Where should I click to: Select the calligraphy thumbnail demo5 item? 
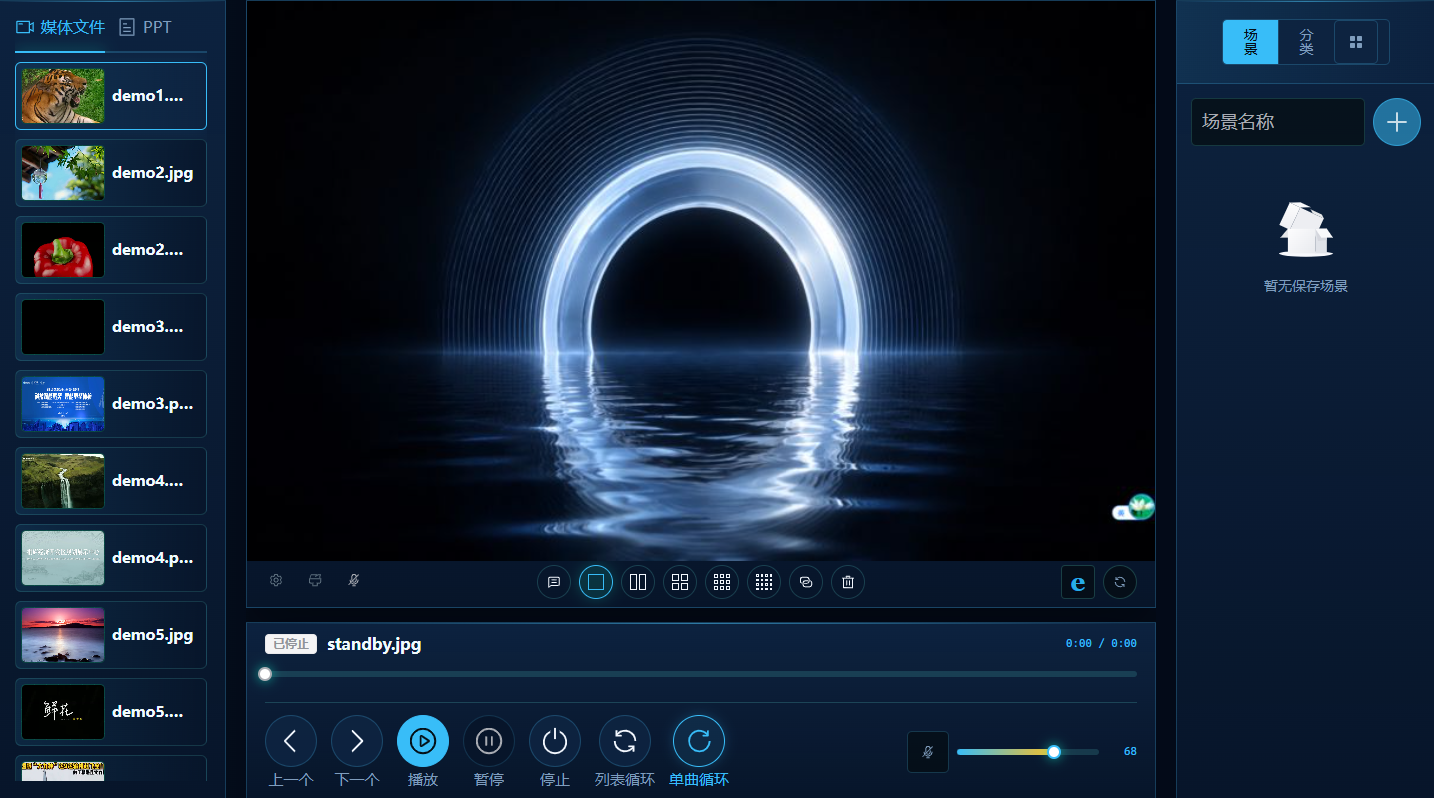tap(111, 712)
